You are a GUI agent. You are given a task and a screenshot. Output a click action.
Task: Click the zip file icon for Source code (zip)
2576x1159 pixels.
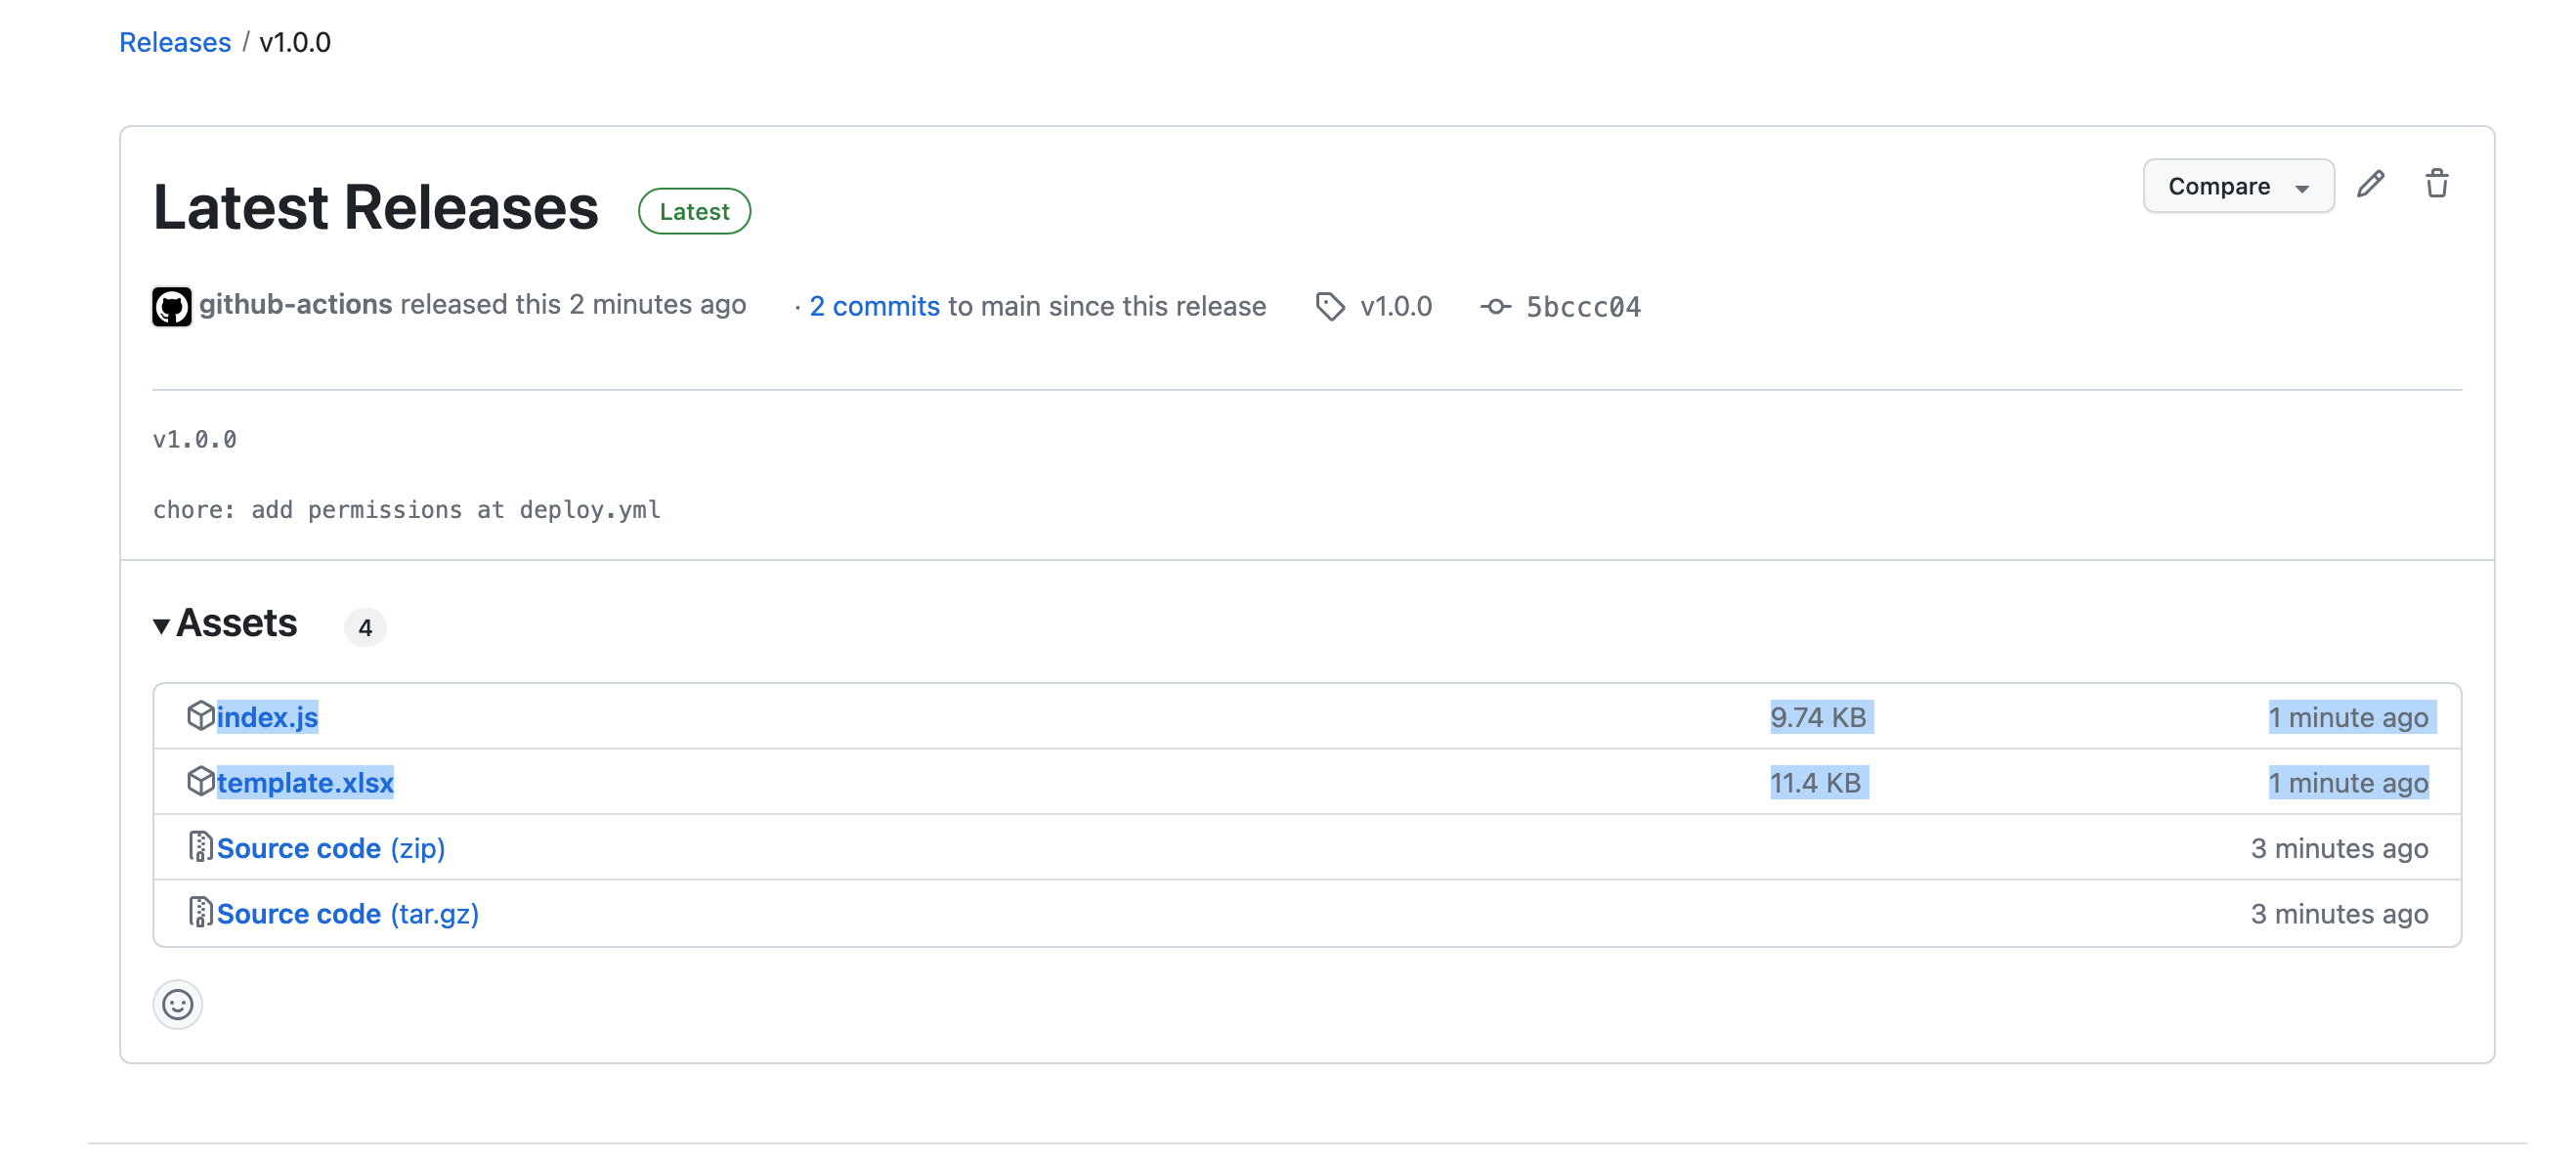[x=200, y=847]
